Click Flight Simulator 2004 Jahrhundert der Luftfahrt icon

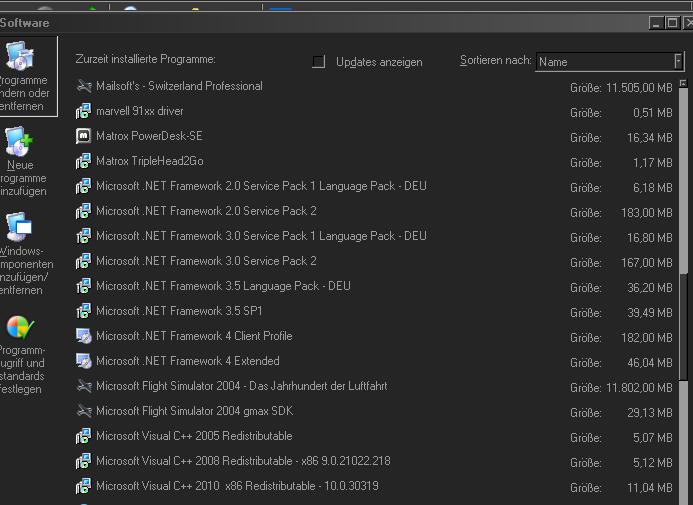84,386
